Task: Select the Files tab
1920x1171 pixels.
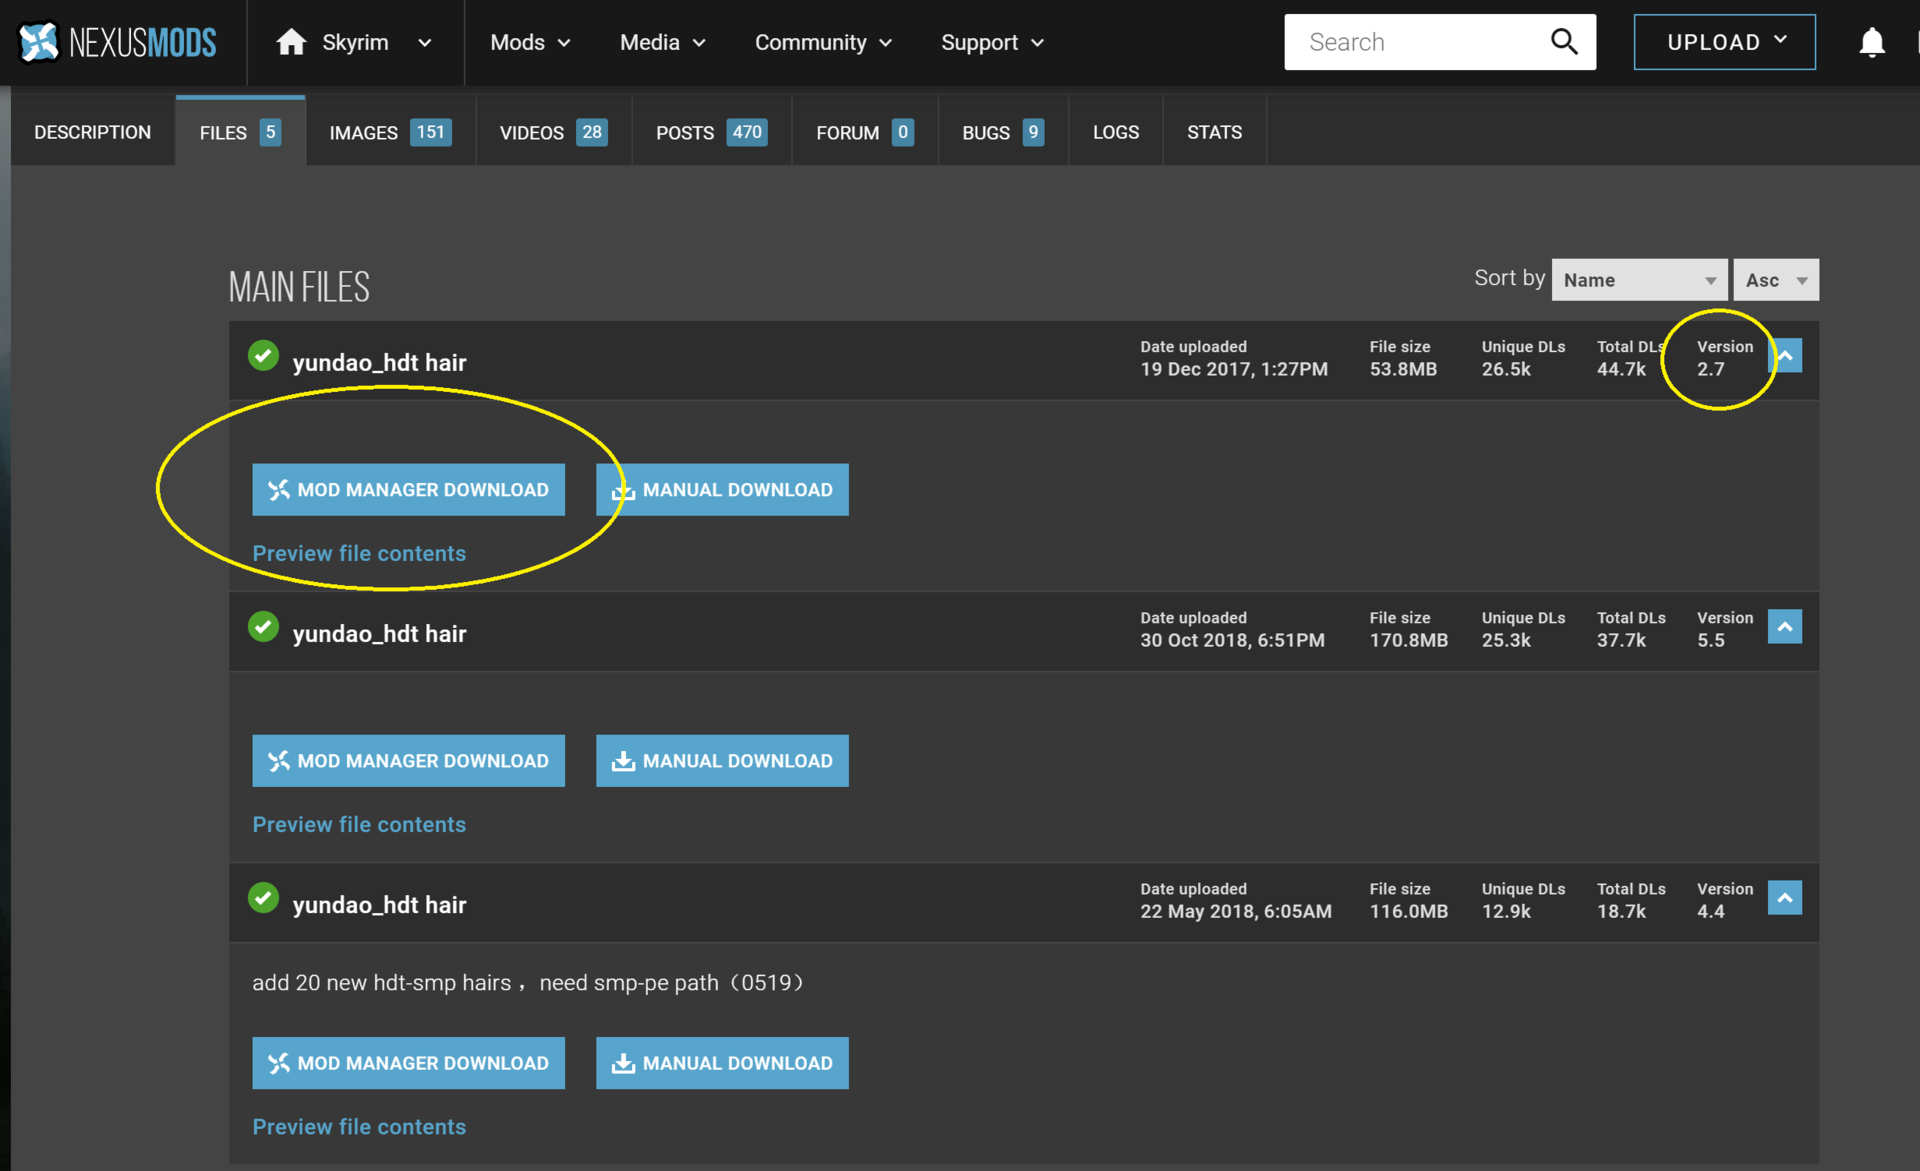Action: coord(240,132)
